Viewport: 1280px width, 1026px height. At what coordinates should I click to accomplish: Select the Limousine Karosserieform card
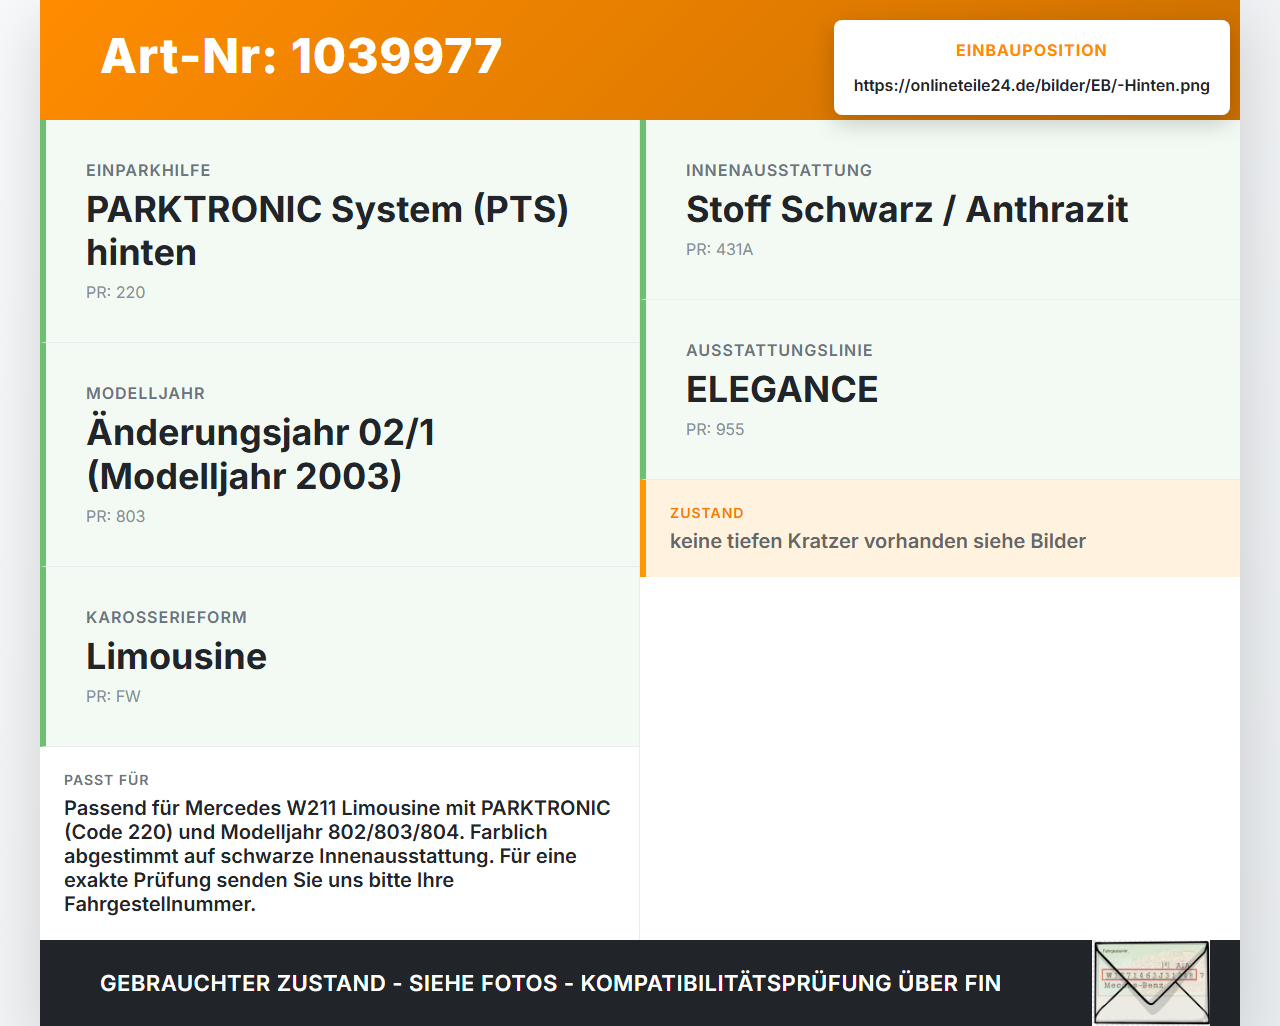tap(340, 657)
